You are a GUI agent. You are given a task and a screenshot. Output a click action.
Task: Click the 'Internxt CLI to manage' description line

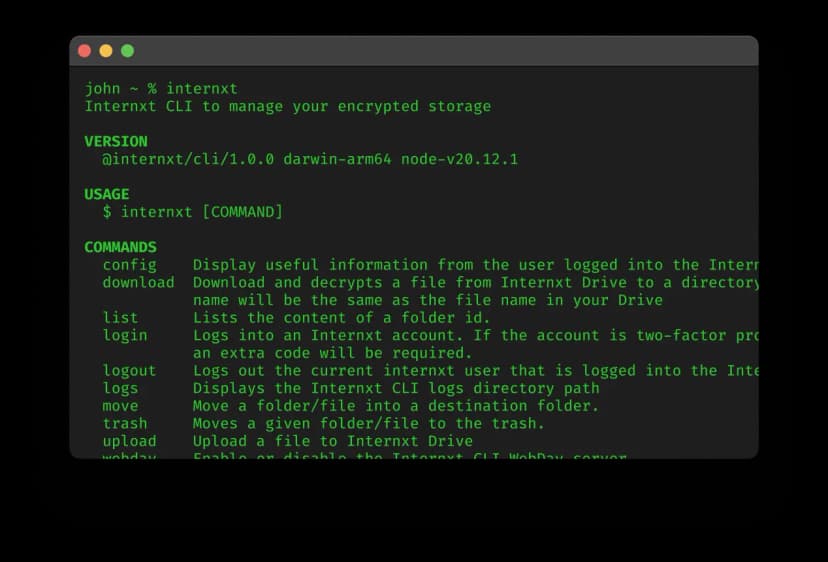tap(287, 106)
